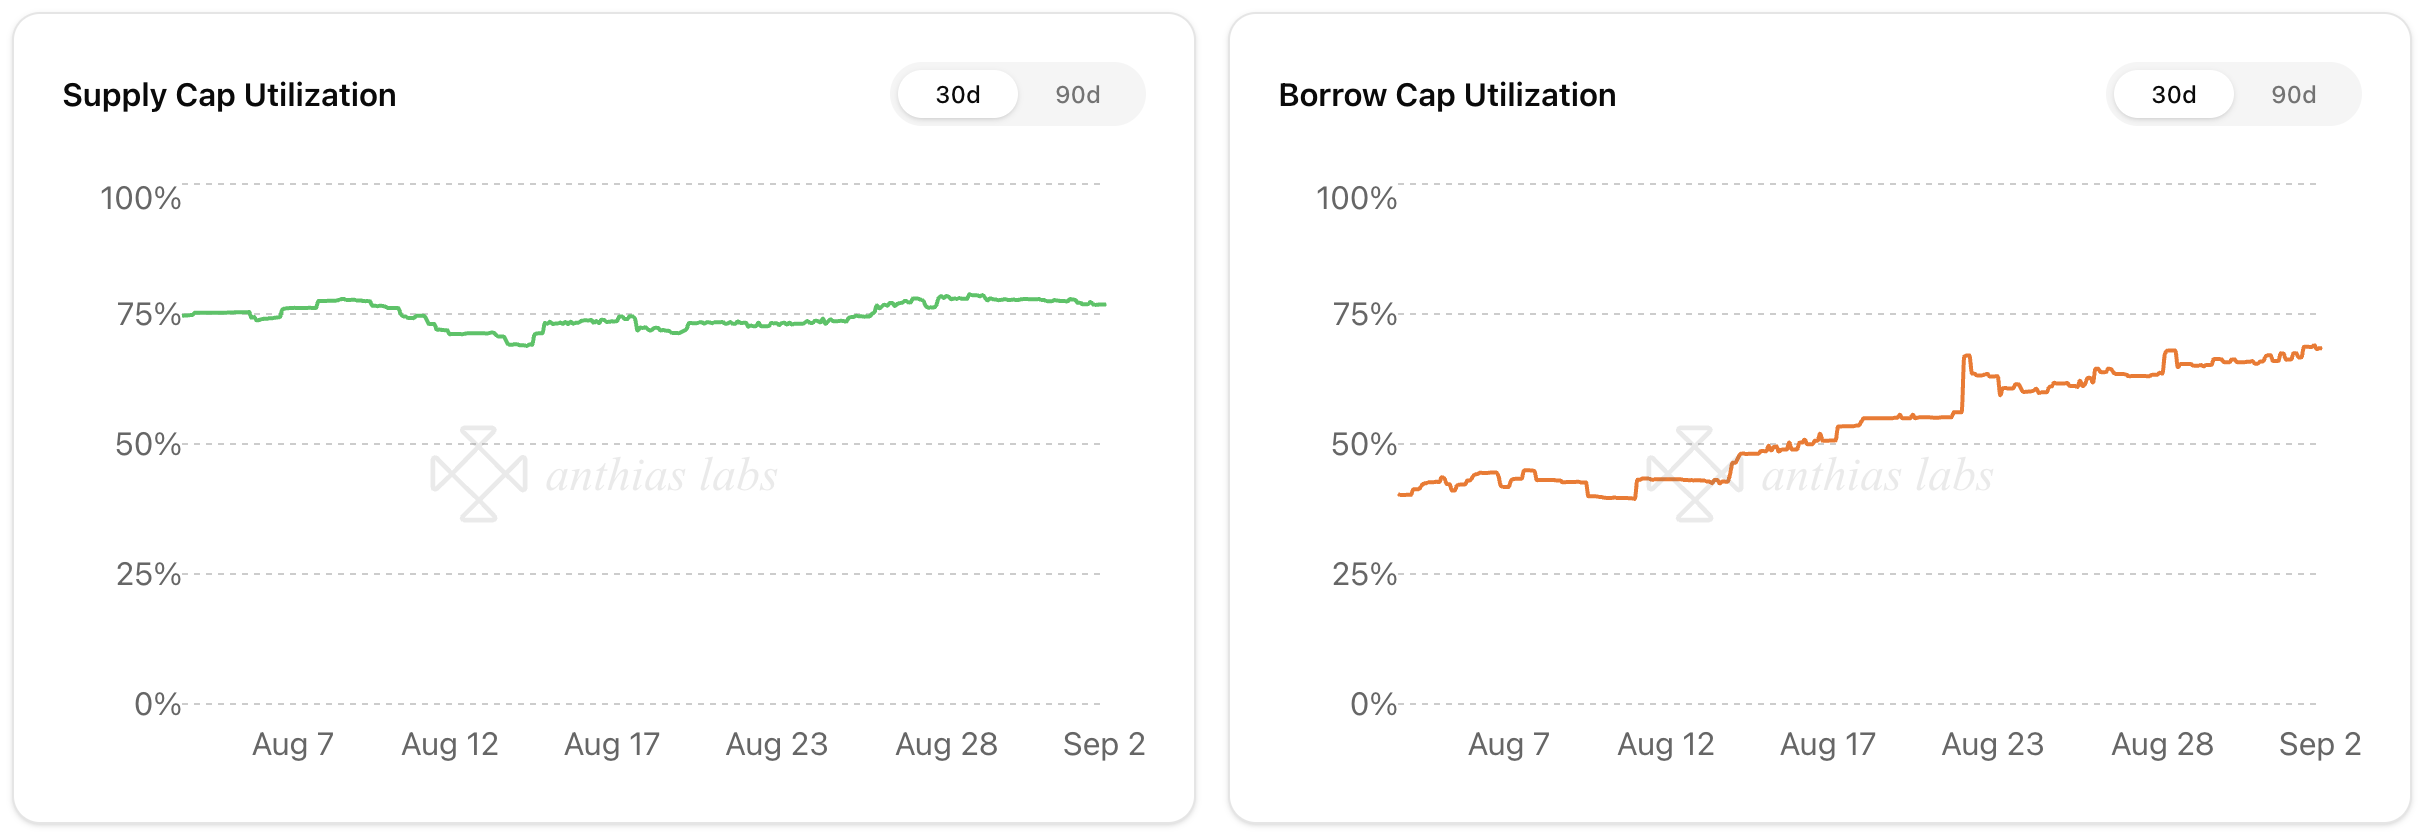Switch Supply Cap Utilization to 90d
This screenshot has width=2418, height=832.
point(1077,95)
